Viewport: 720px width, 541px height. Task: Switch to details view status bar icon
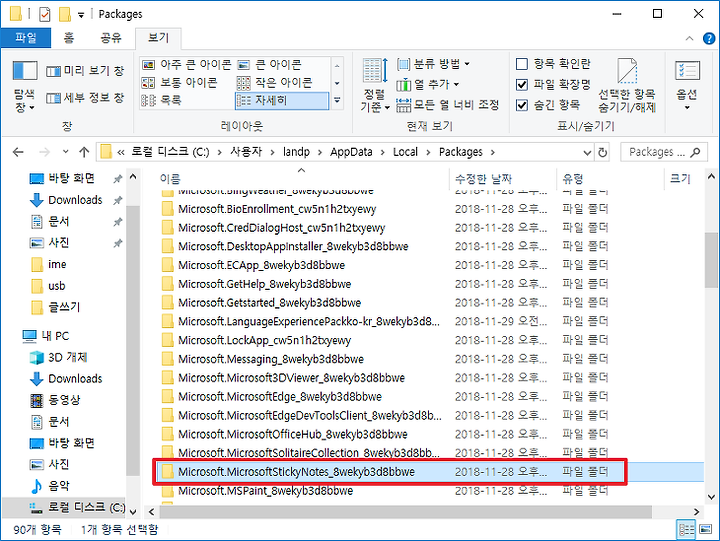click(x=686, y=530)
